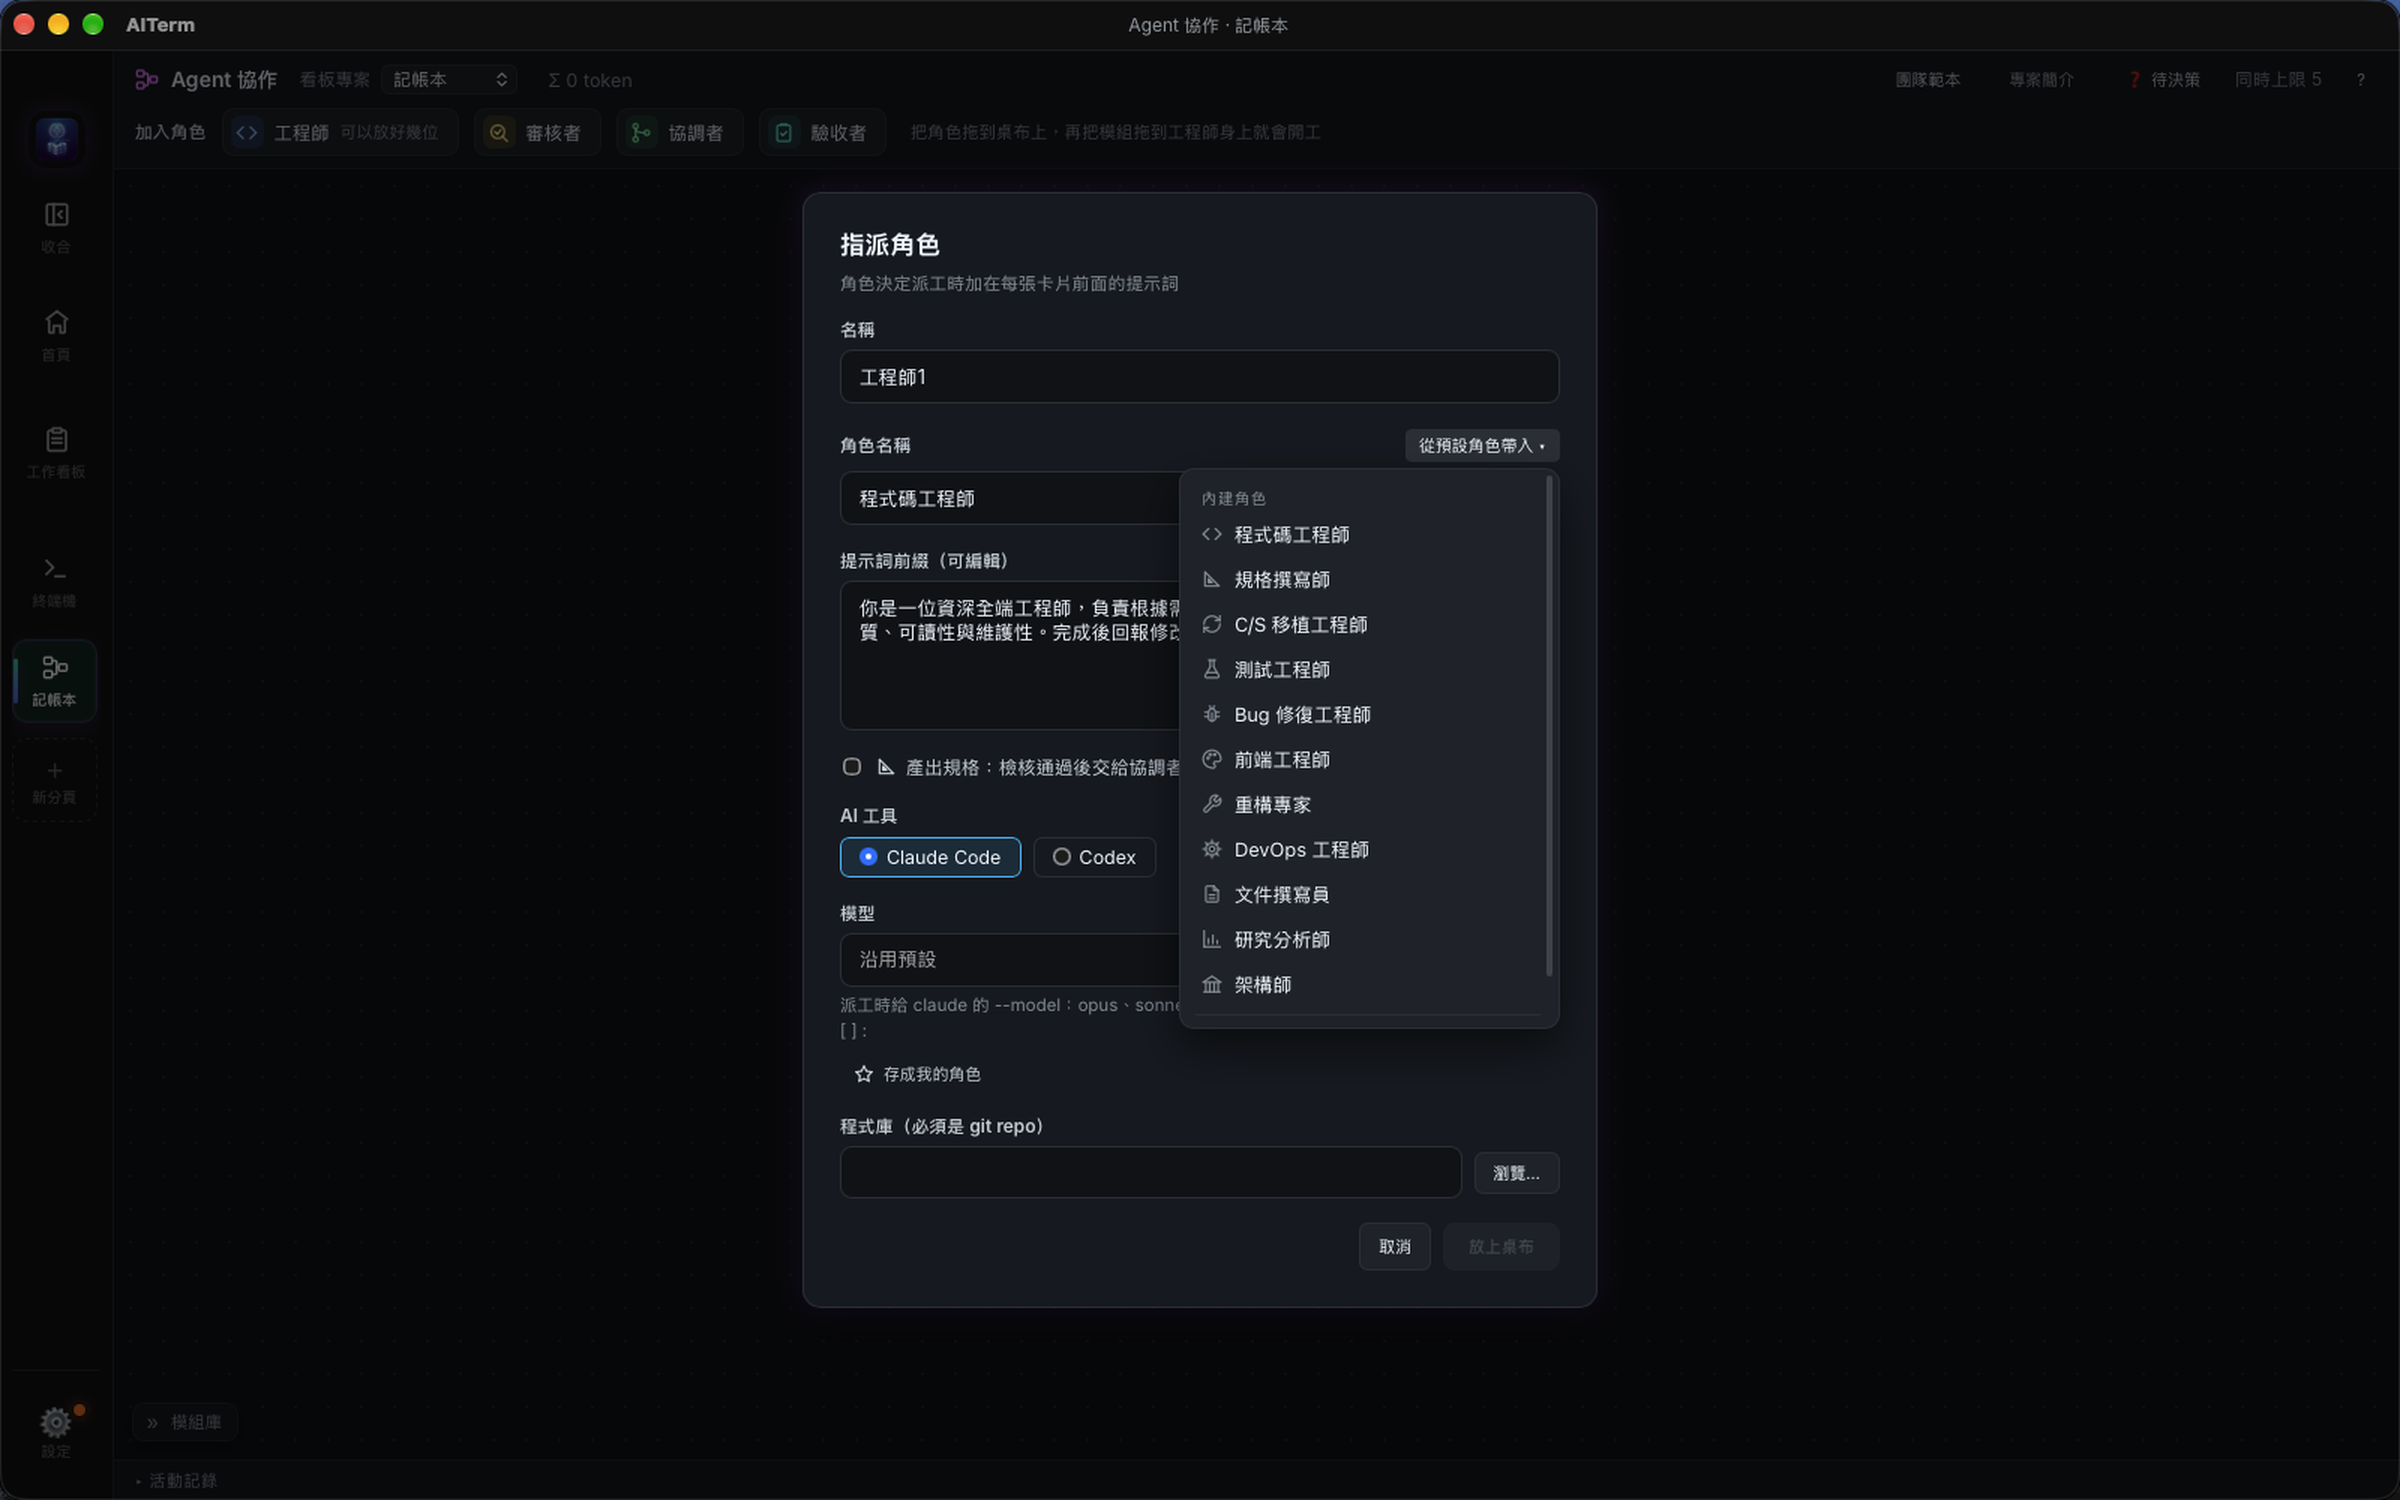Click the wrench icon beside 重構專家
2400x1500 pixels.
point(1212,804)
